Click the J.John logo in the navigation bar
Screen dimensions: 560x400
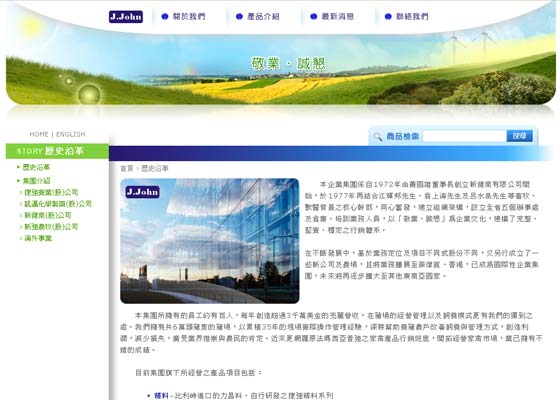126,16
